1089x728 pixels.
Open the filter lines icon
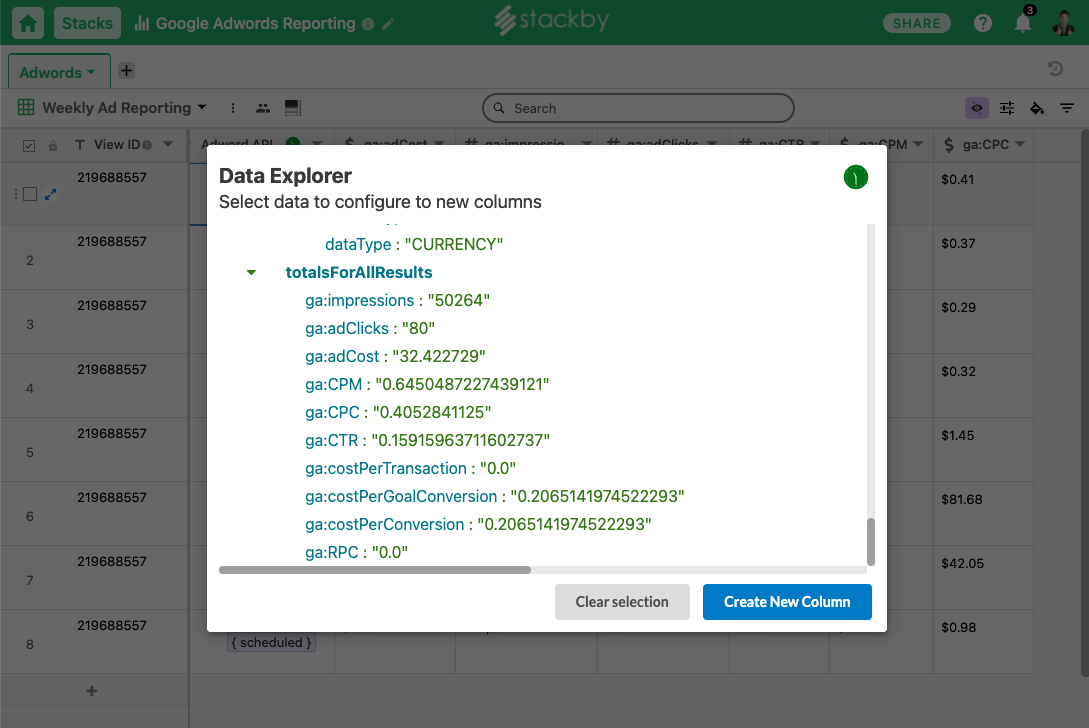[1067, 108]
